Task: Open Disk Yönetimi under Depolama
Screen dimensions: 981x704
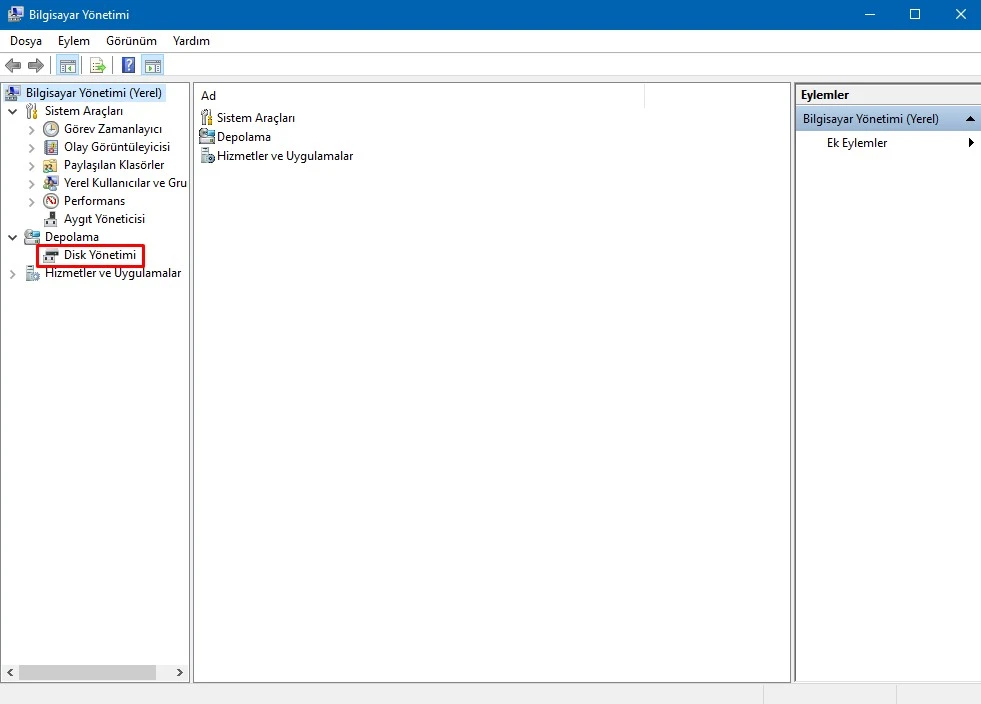Action: point(98,255)
